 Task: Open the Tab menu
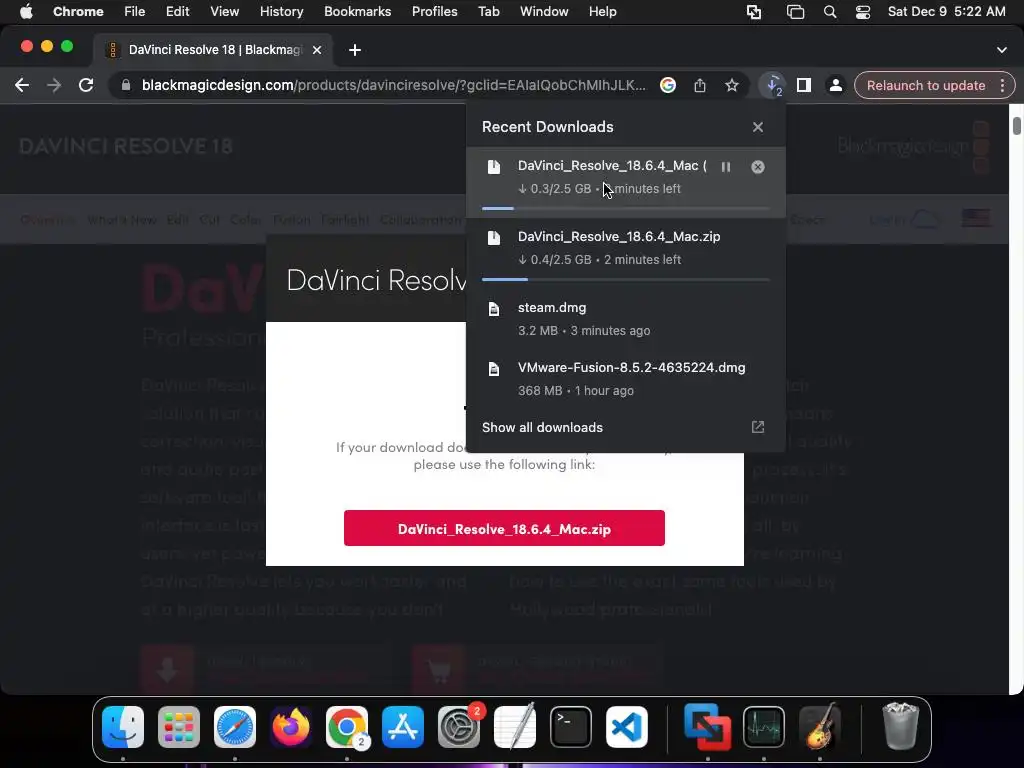pyautogui.click(x=488, y=12)
